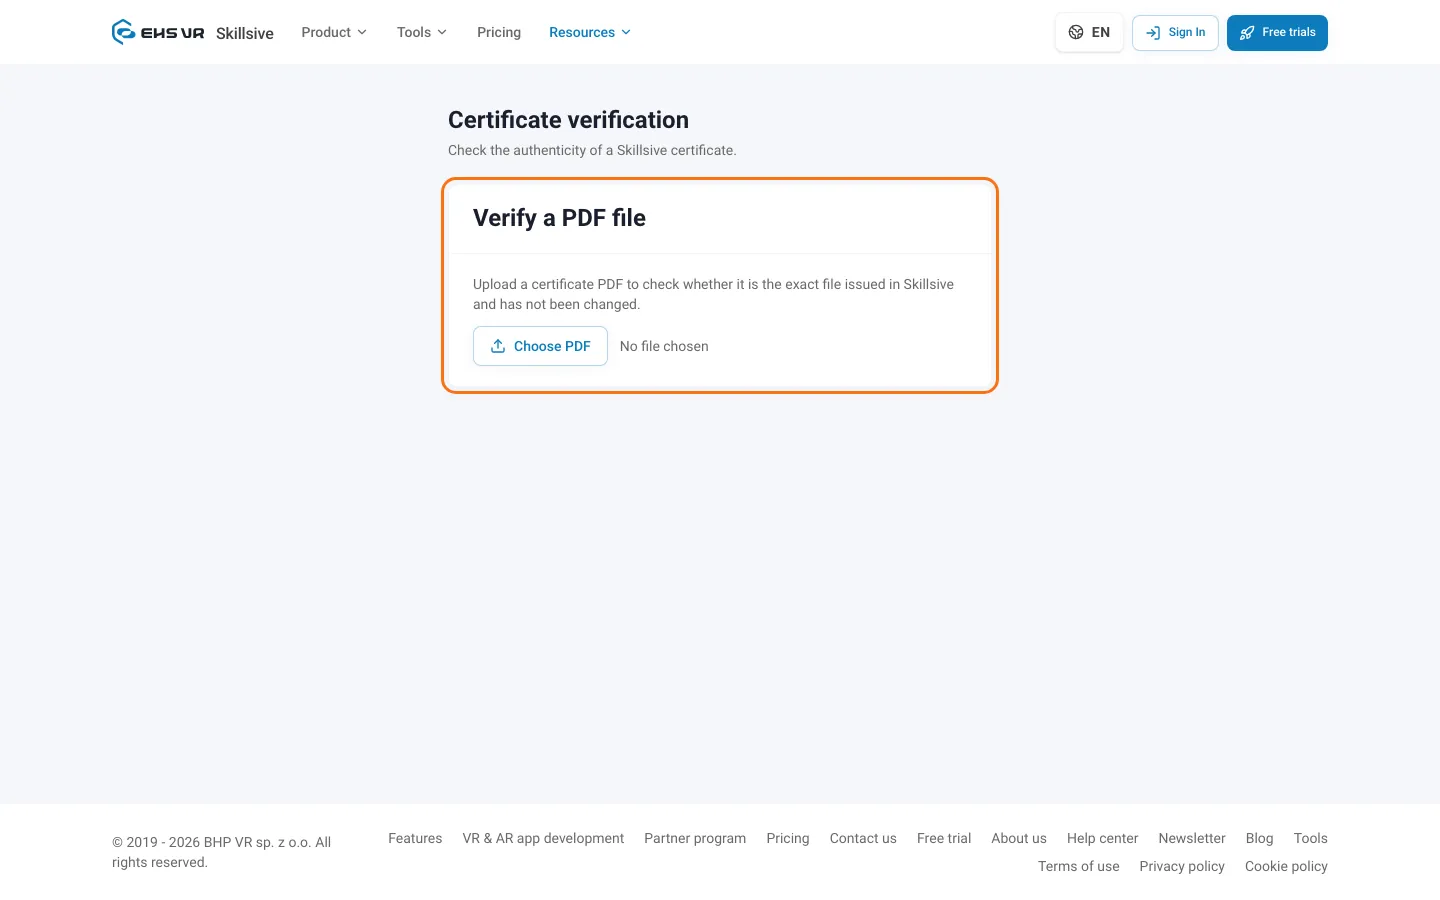Click the Skillsive brand name
Screen dimensions: 1440x900
click(245, 33)
